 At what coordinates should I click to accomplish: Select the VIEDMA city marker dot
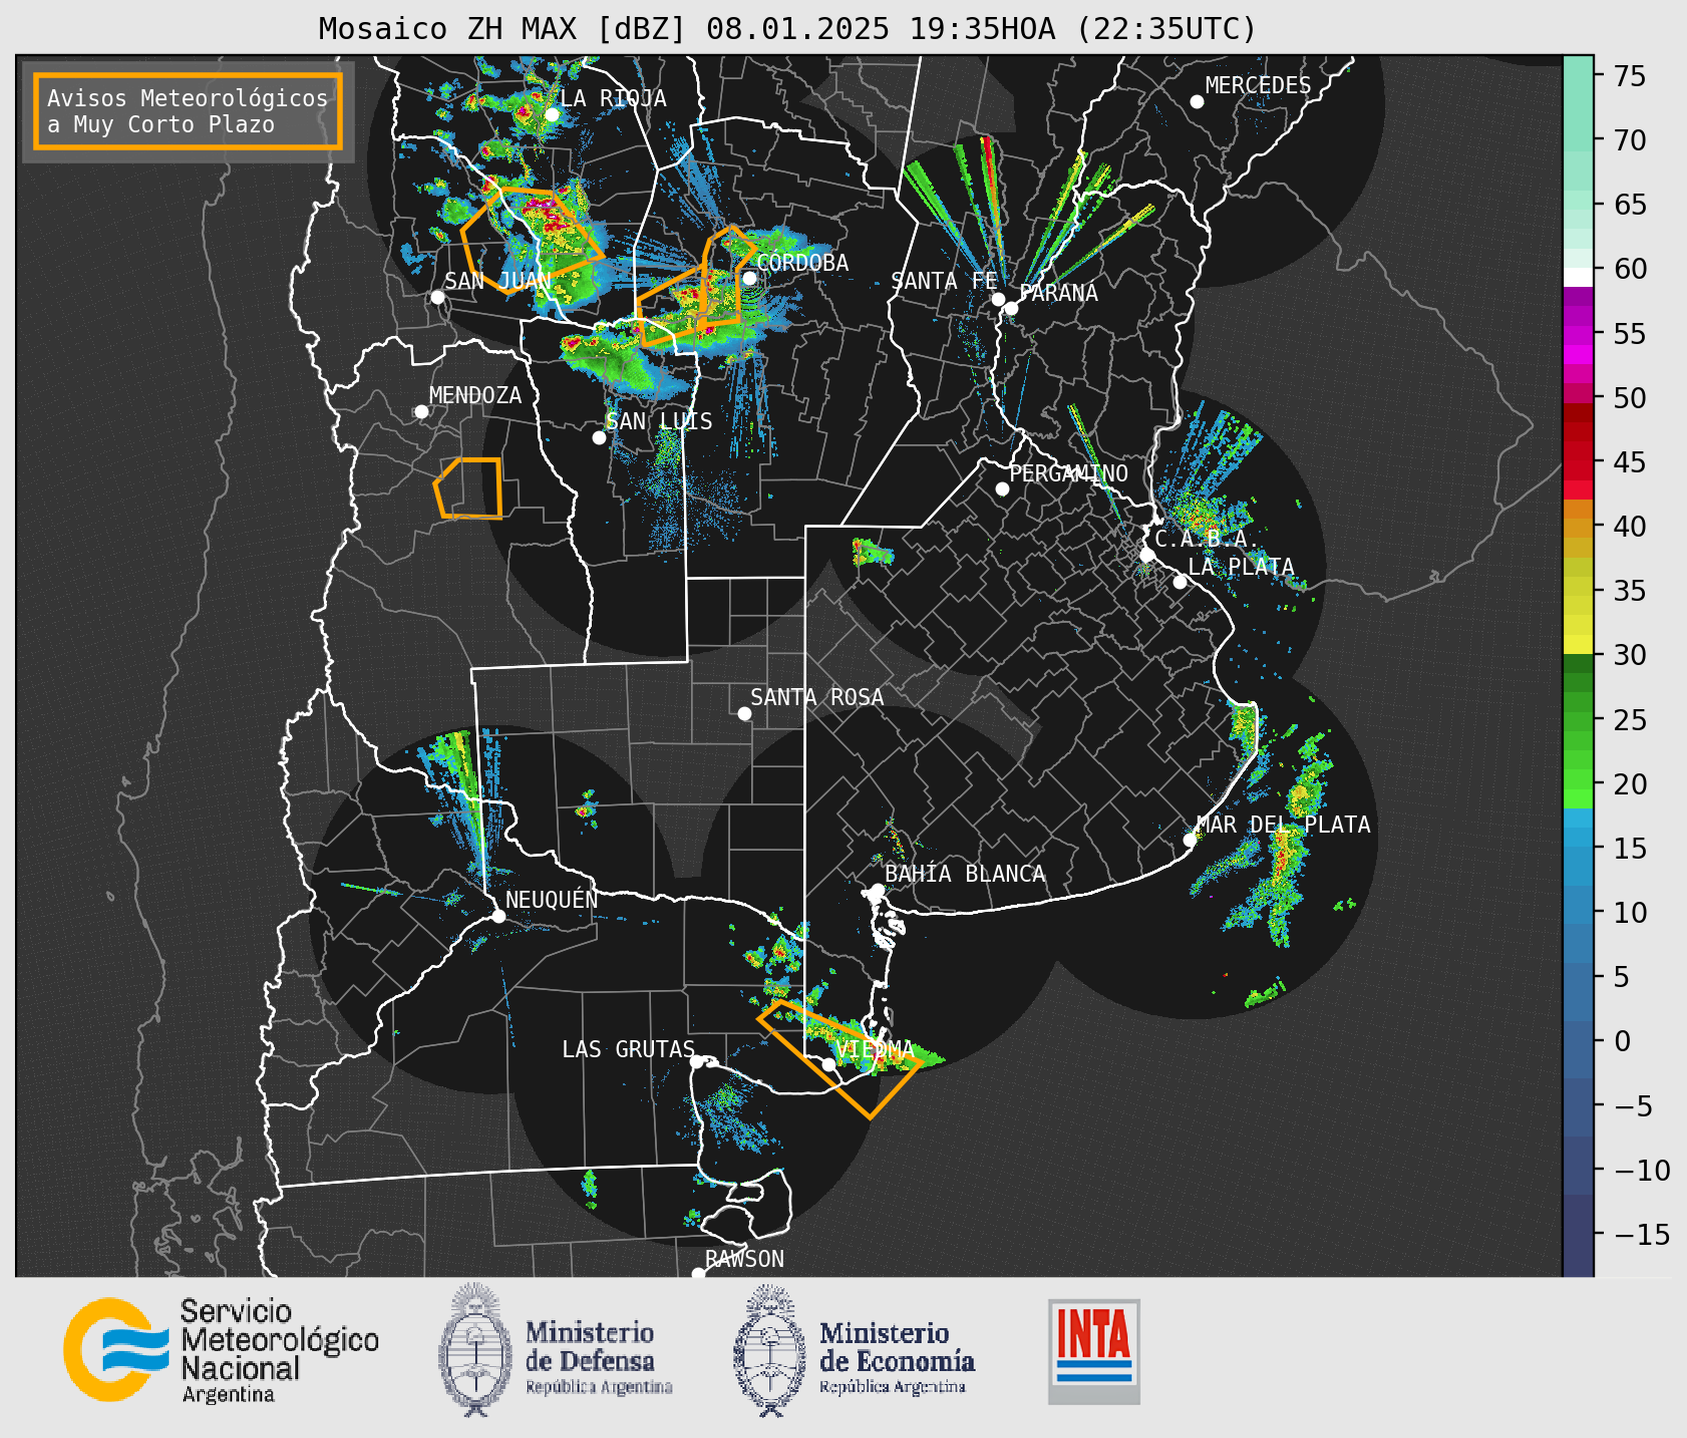[828, 1064]
